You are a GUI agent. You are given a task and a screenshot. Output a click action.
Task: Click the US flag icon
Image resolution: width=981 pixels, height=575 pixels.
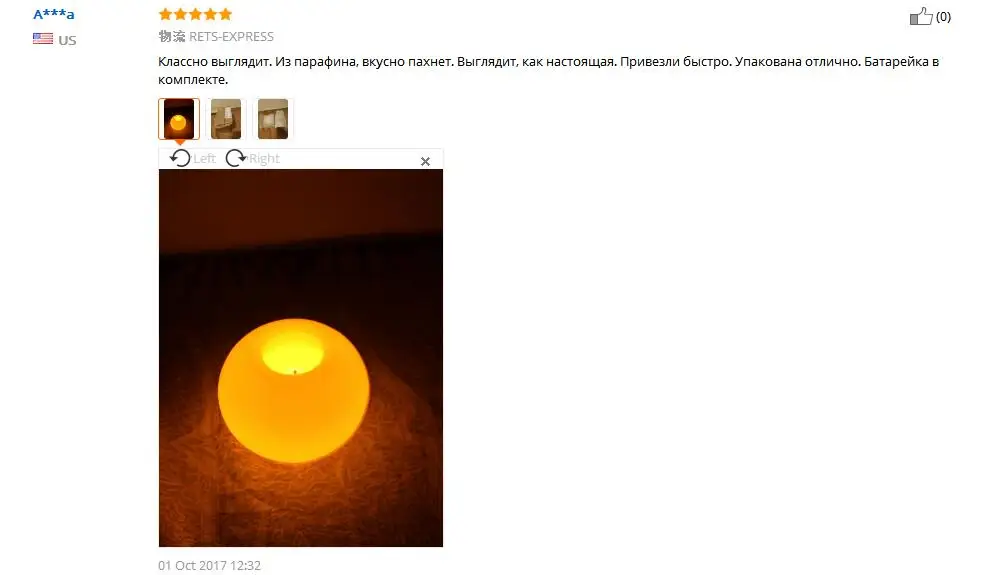pyautogui.click(x=43, y=39)
